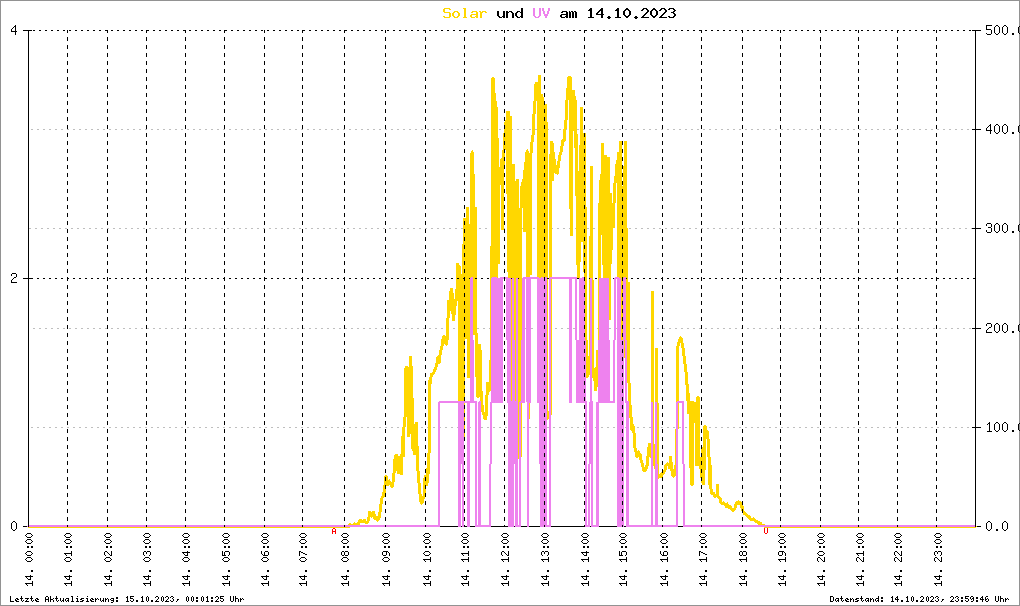This screenshot has height=606, width=1020.
Task: Click the time axis label '14. 02:00'
Action: pyautogui.click(x=108, y=560)
